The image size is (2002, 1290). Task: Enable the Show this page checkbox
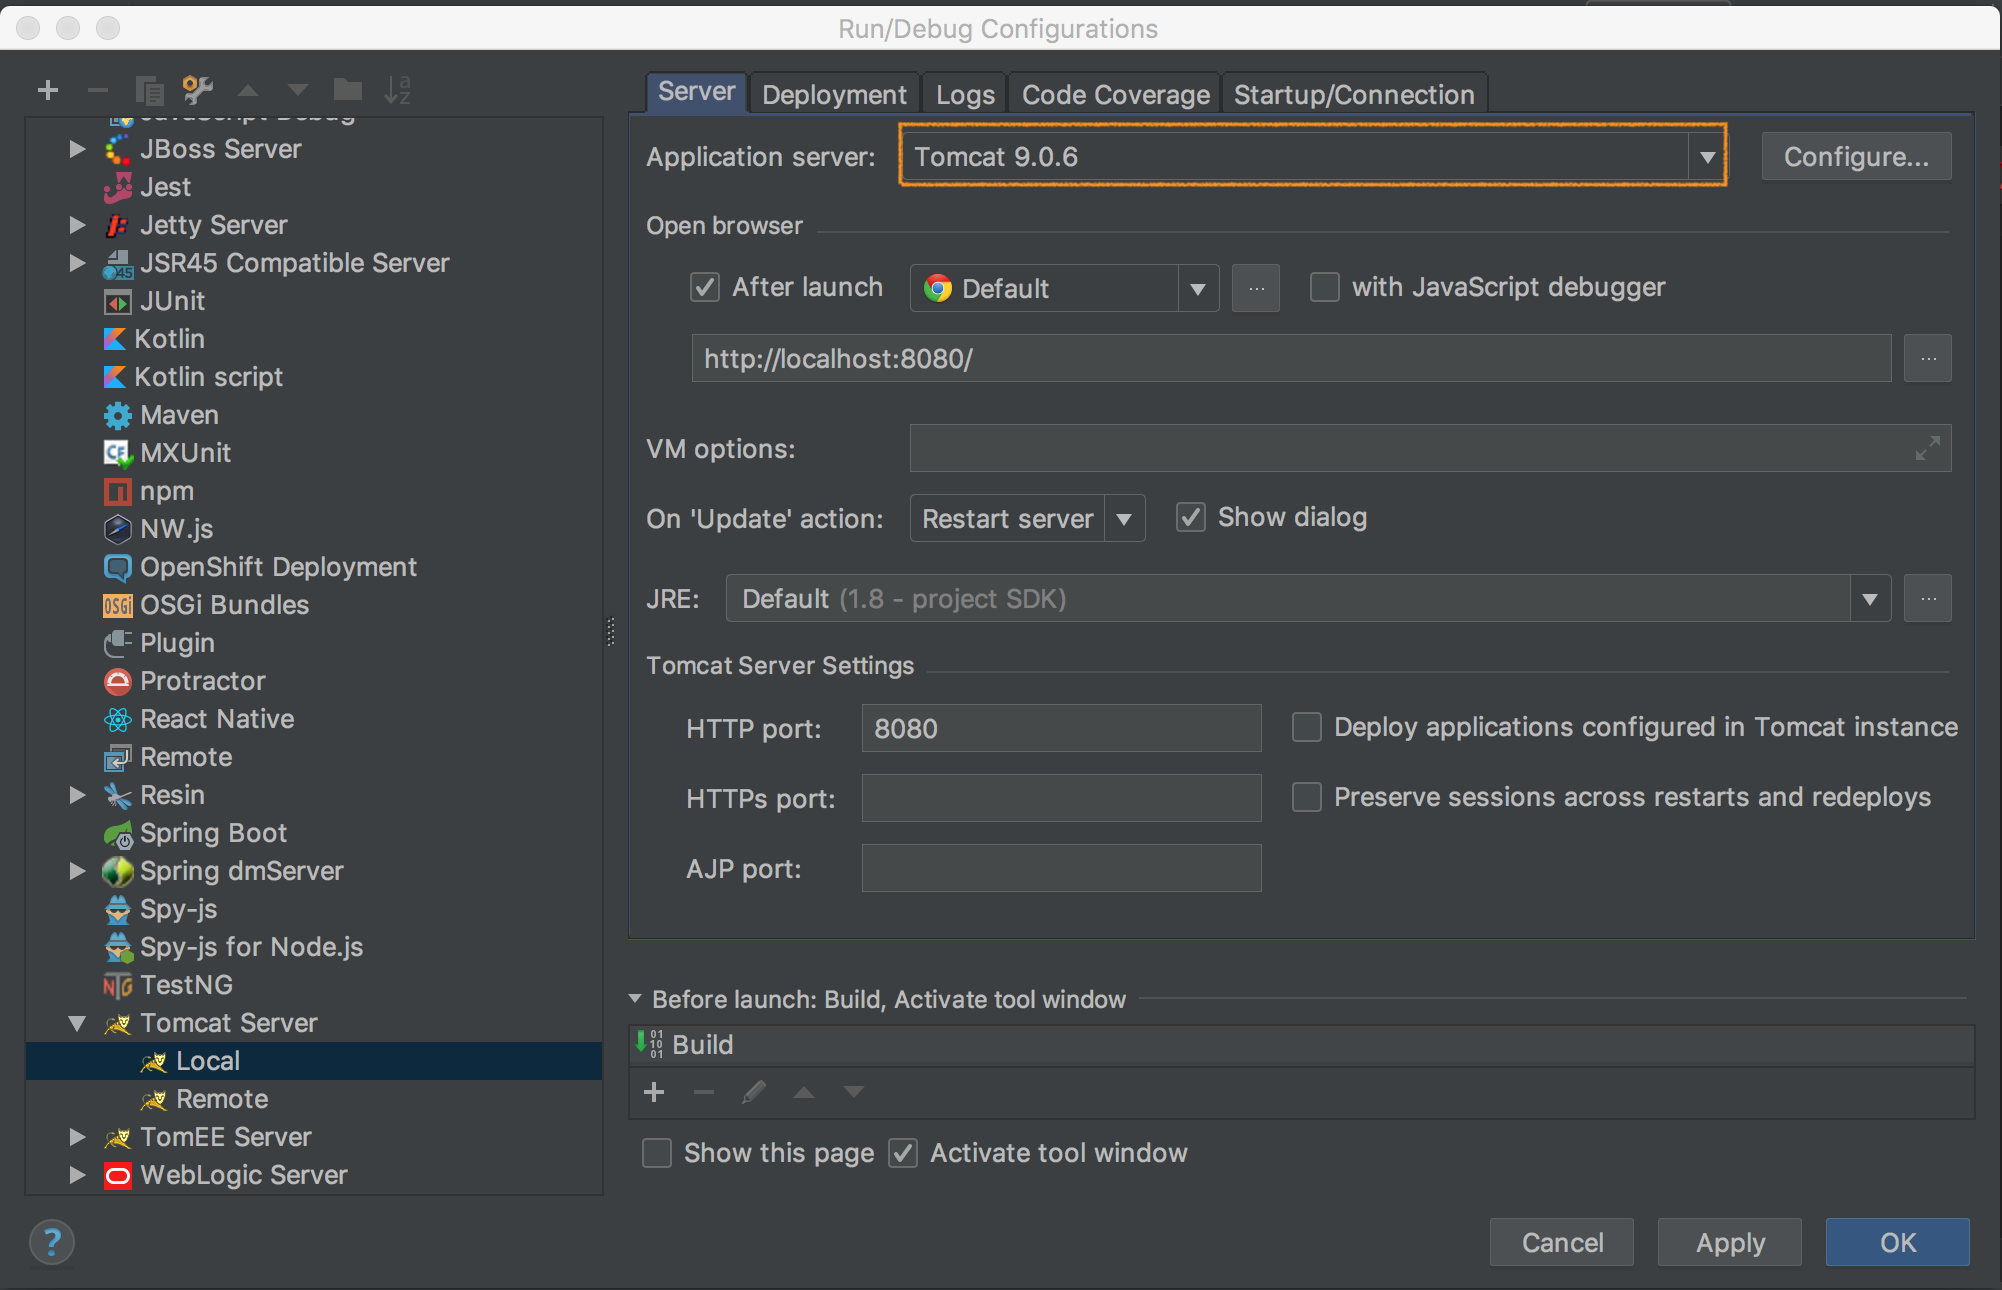pos(657,1153)
